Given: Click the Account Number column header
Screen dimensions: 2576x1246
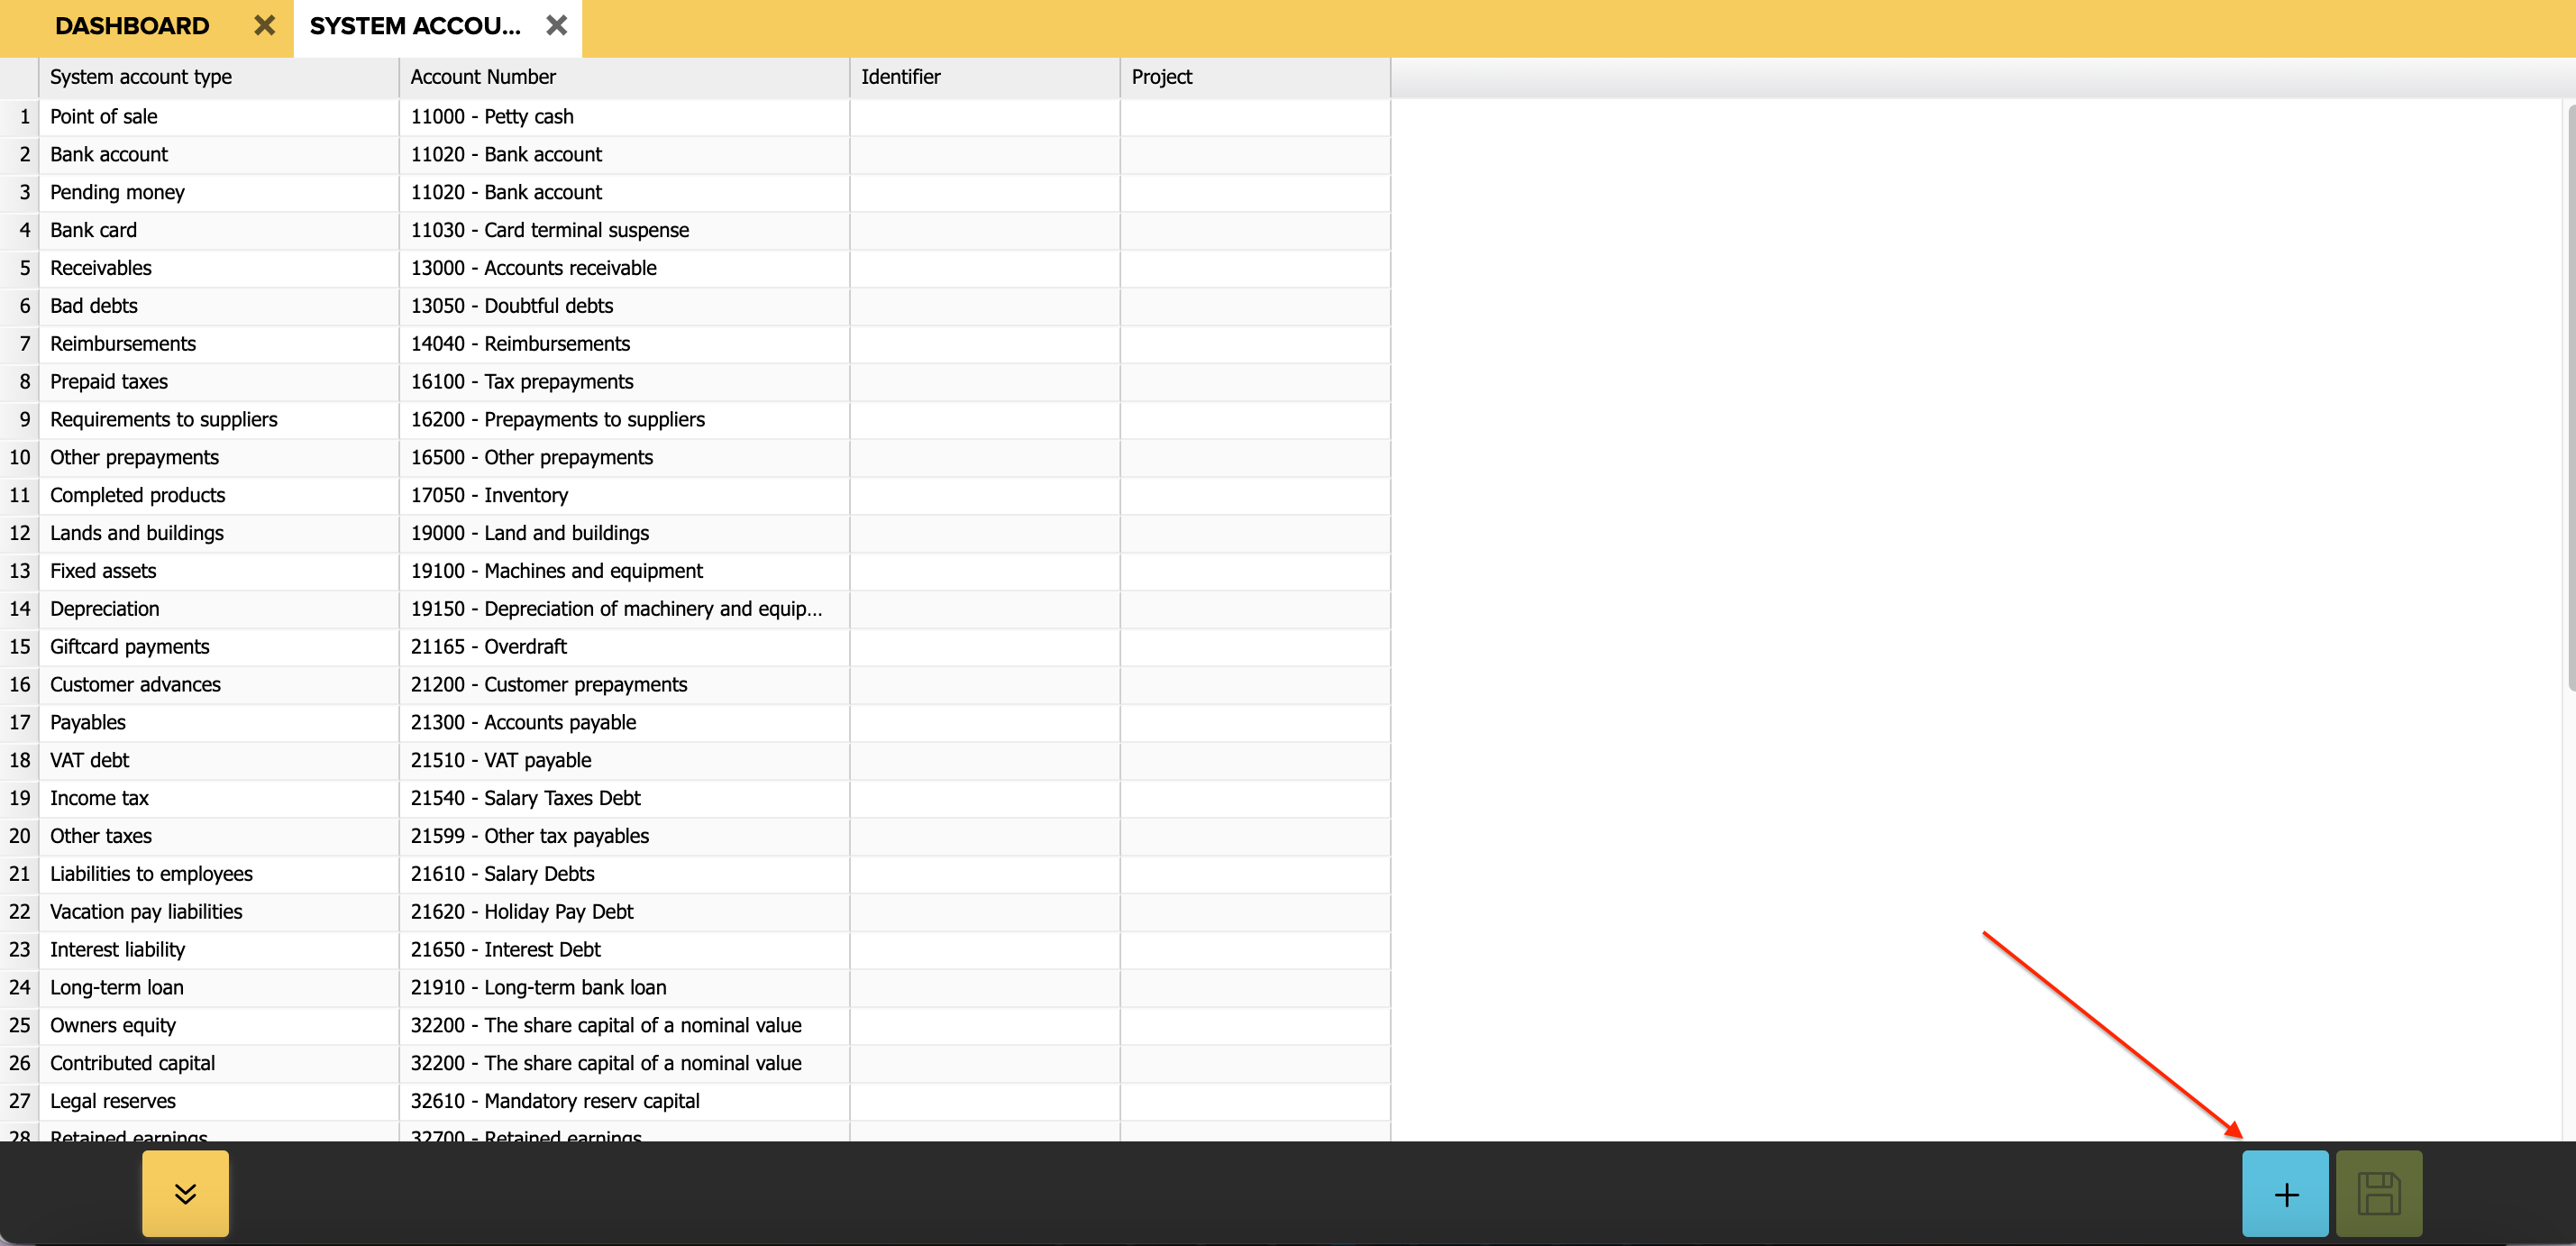Looking at the screenshot, I should [482, 77].
